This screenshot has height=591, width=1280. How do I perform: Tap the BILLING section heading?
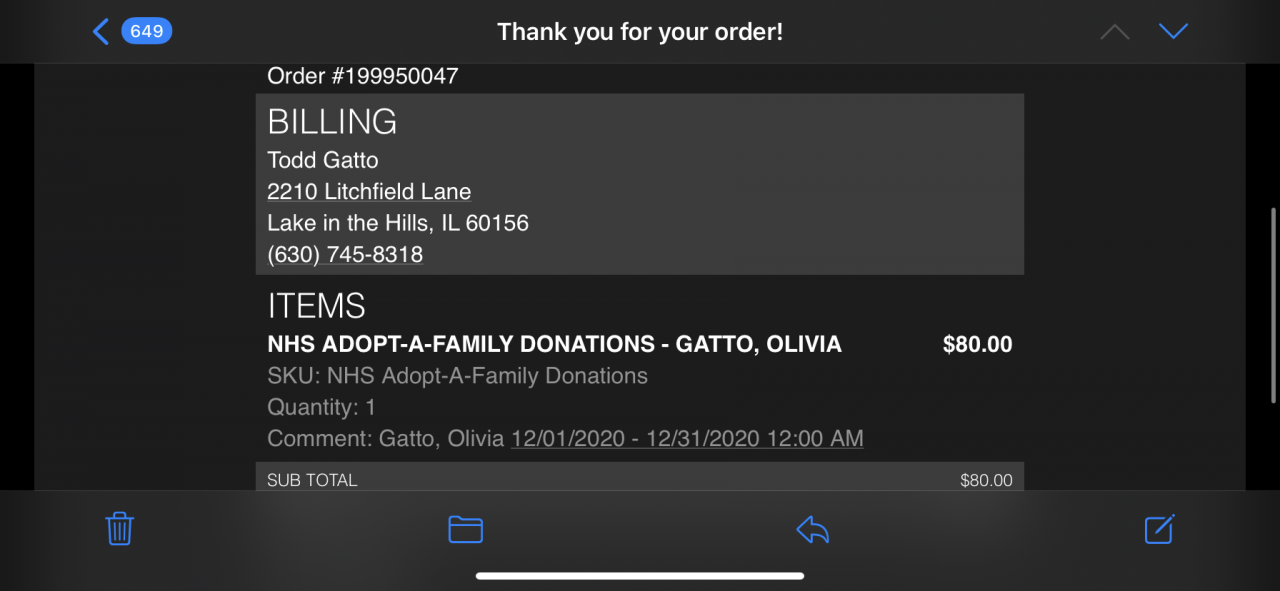pyautogui.click(x=332, y=122)
